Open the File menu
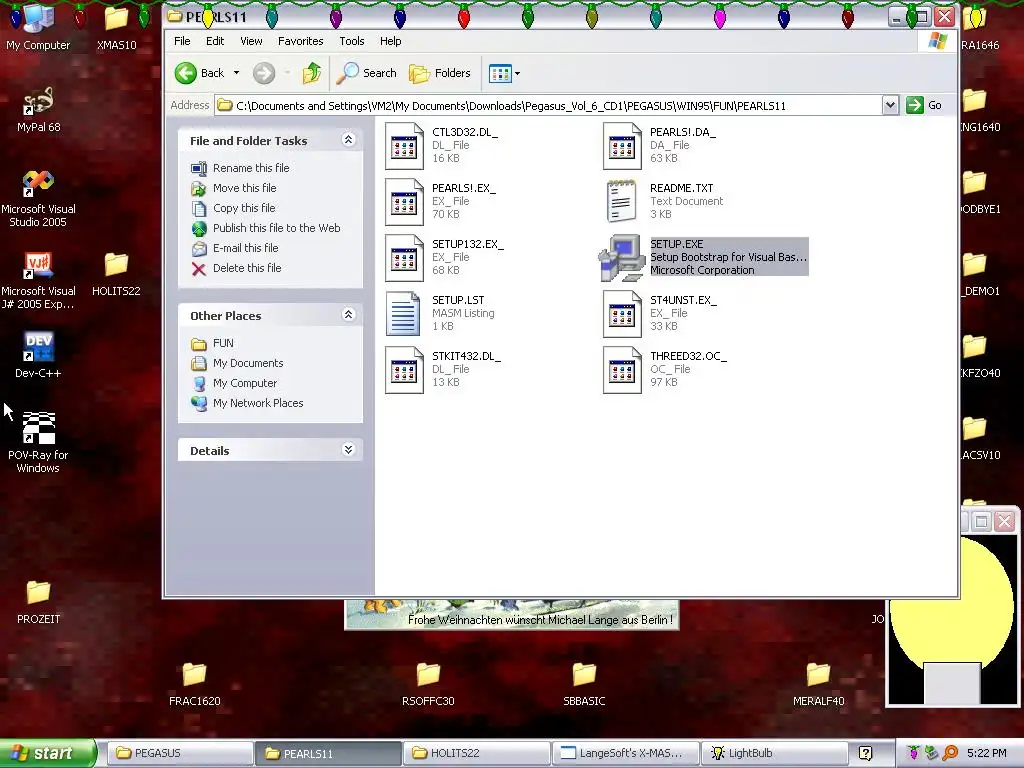The width and height of the screenshot is (1024, 768). [x=182, y=41]
